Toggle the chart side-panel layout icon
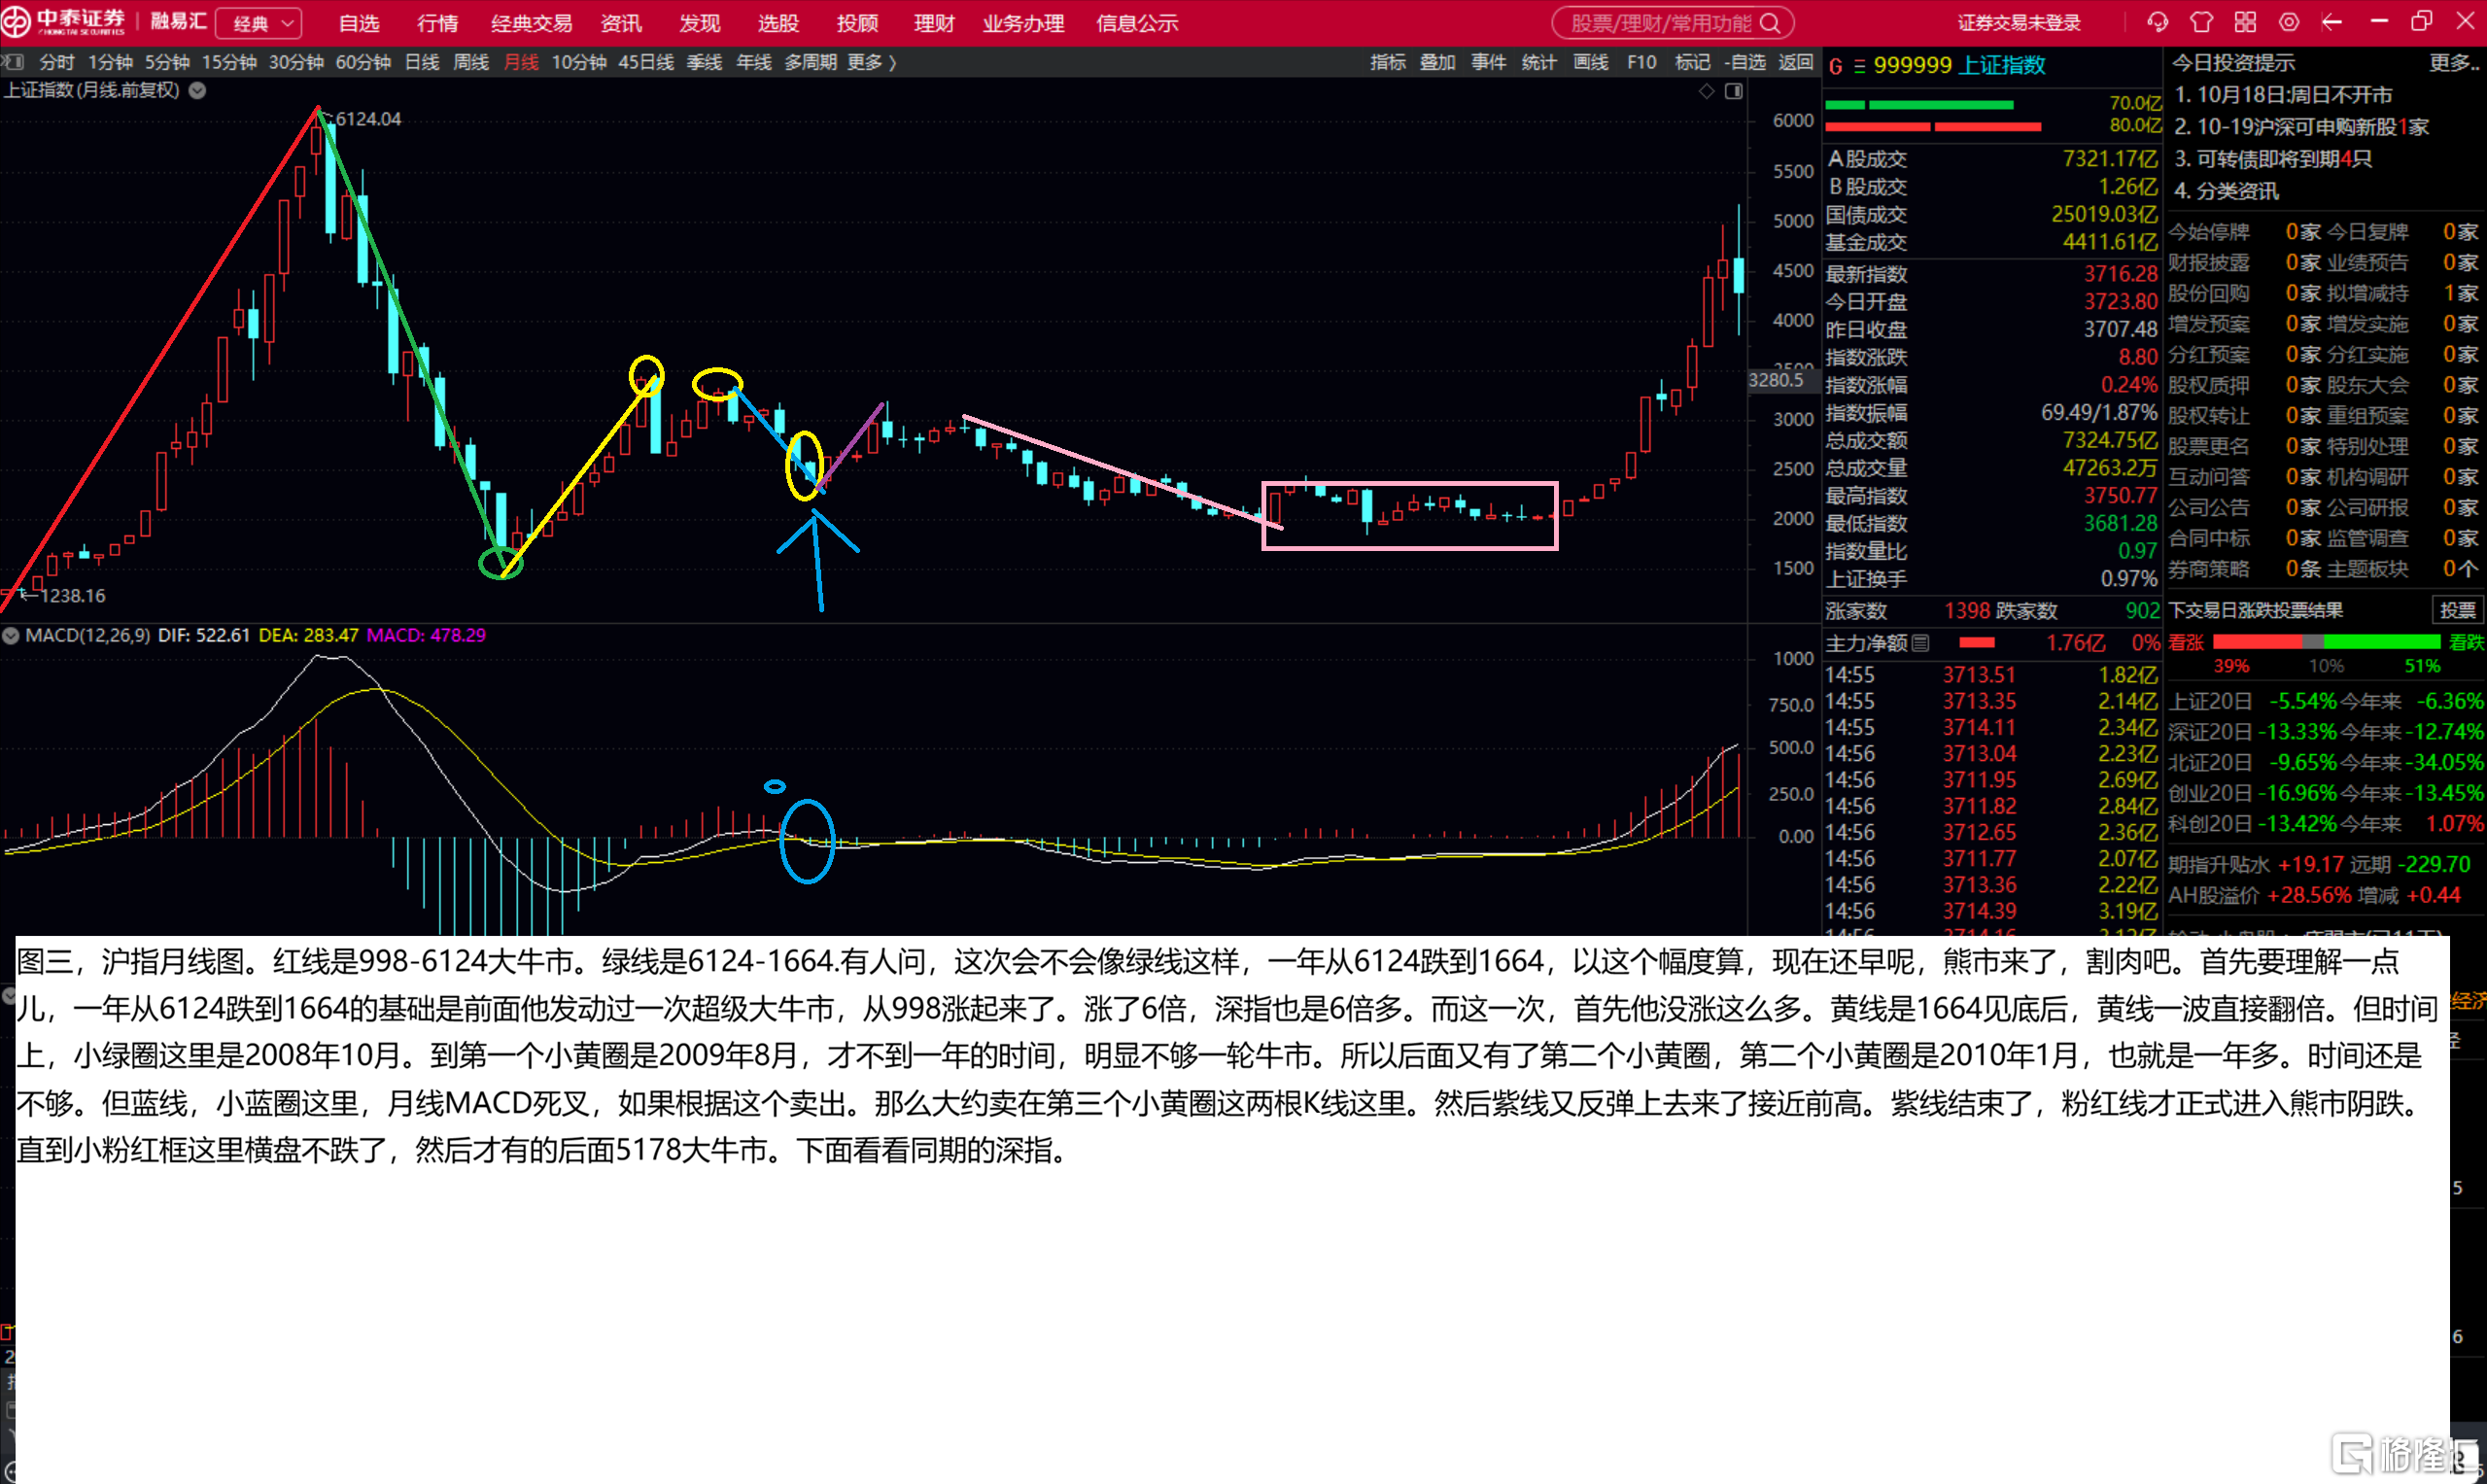Image resolution: width=2487 pixels, height=1484 pixels. 1733,91
